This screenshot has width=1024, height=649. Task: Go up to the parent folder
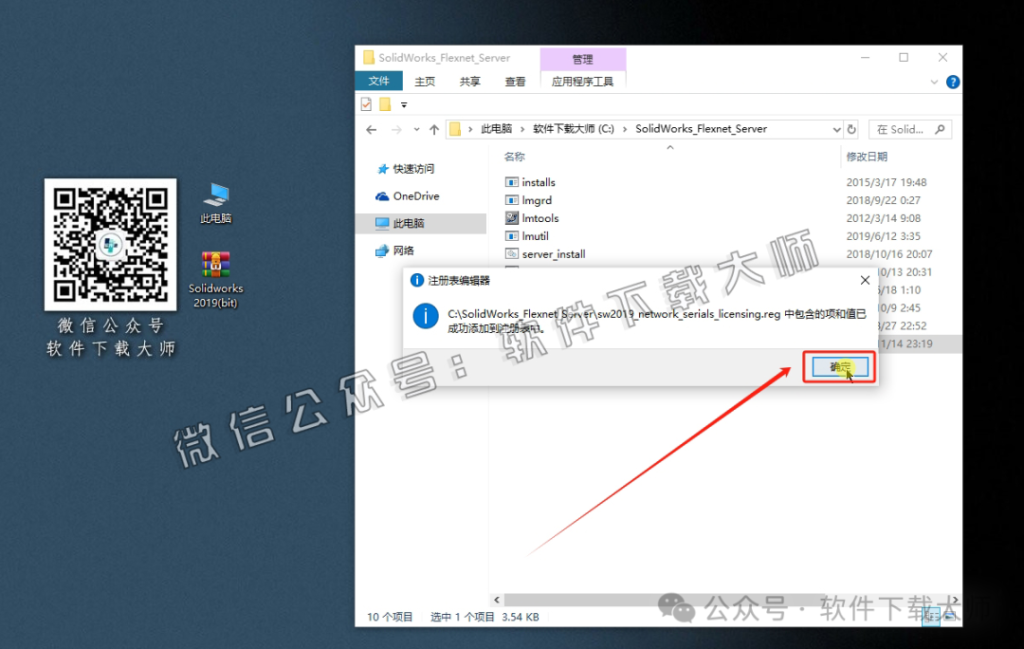coord(432,129)
